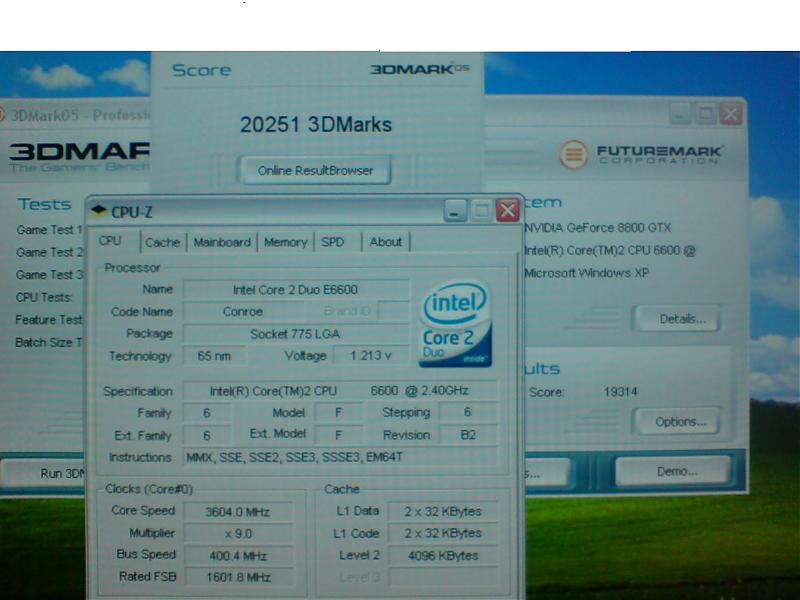Click the Revision value 'B2'

468,435
